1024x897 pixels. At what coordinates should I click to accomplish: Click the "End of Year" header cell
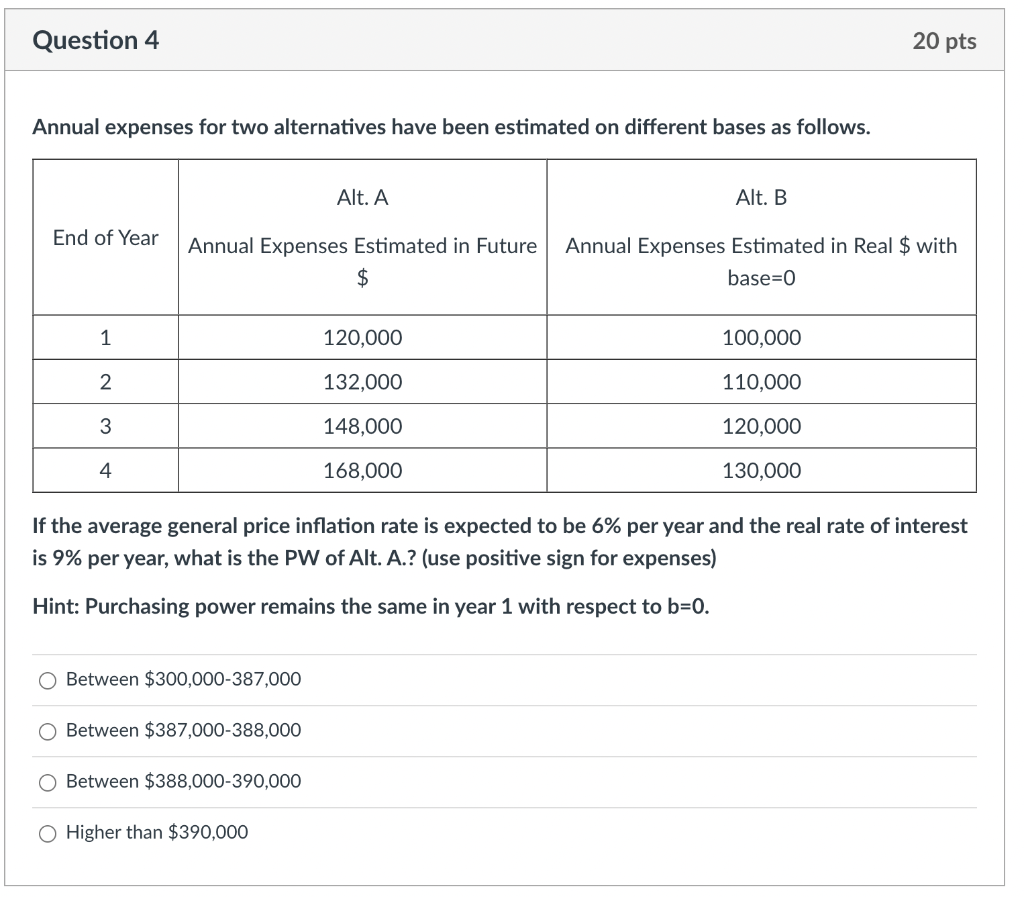(x=105, y=238)
